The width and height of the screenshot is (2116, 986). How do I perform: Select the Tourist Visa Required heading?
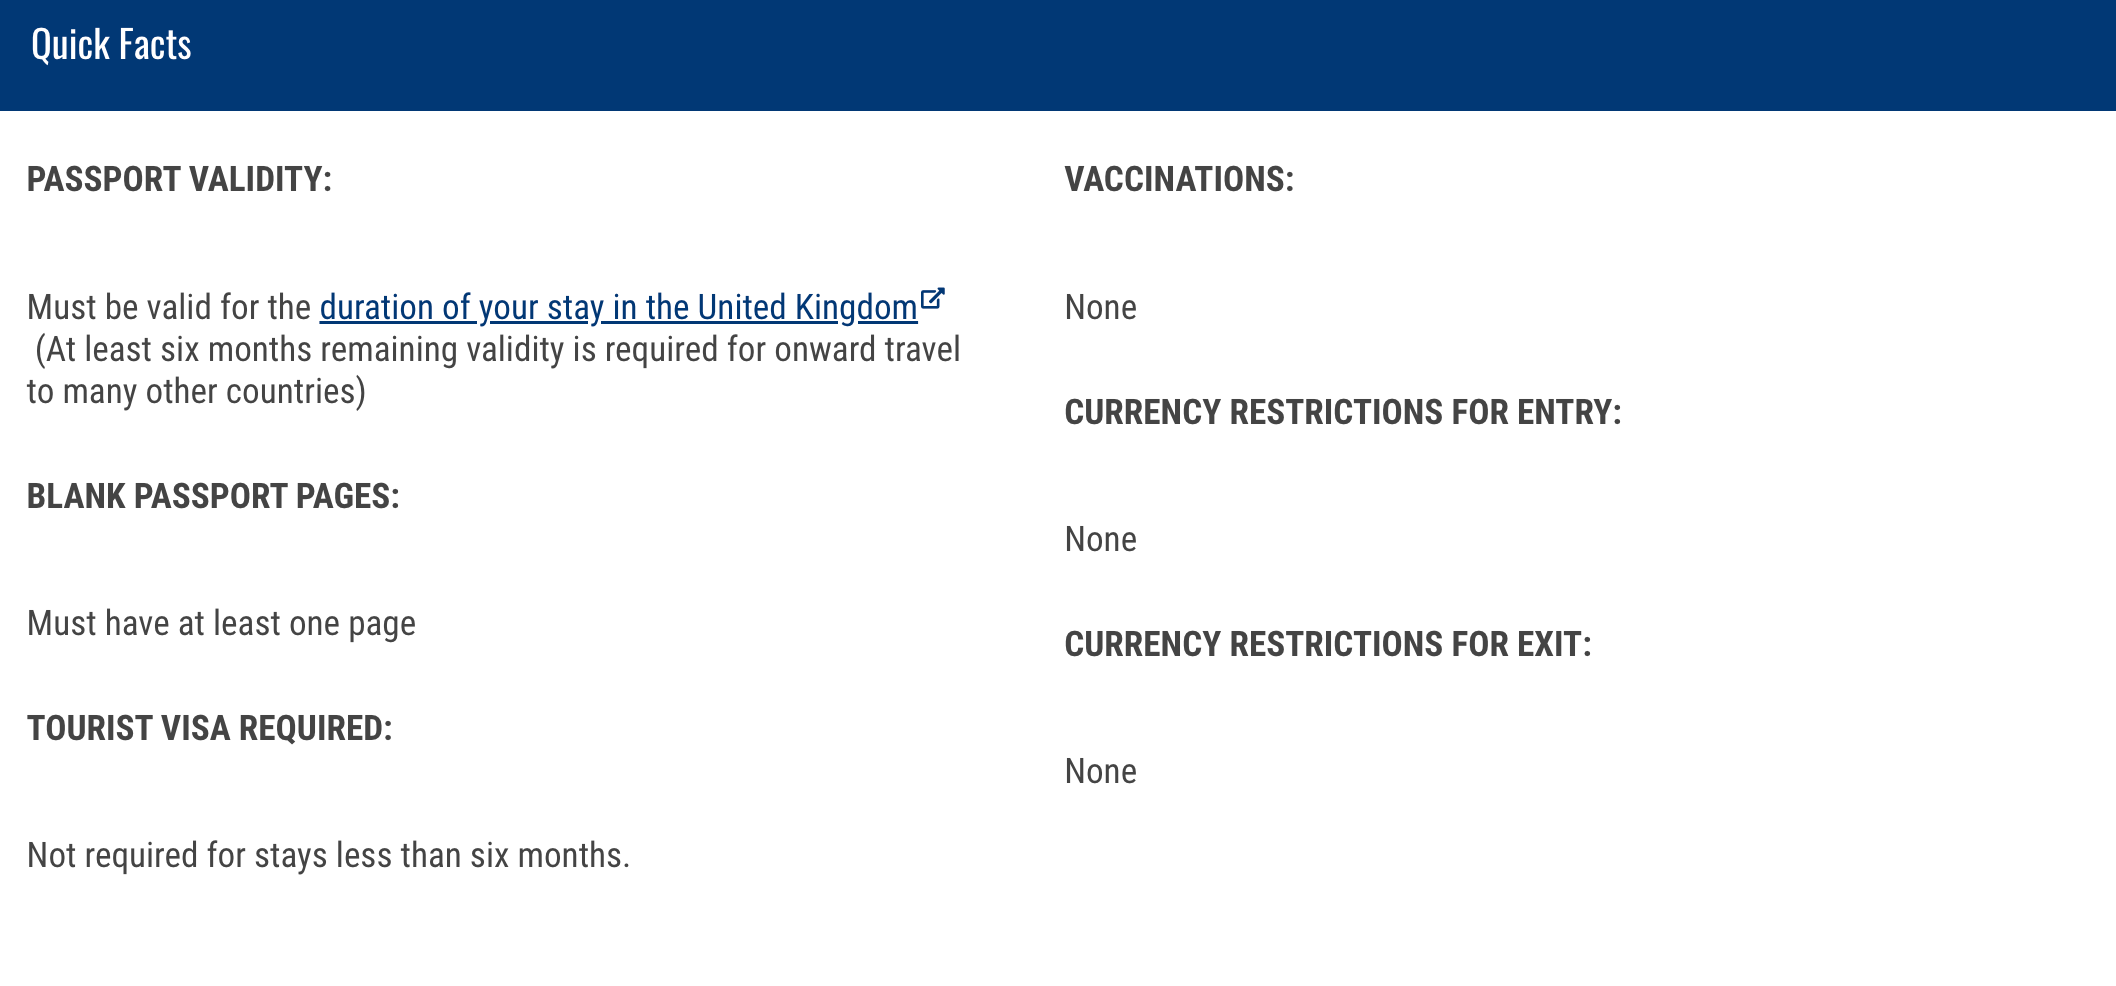click(x=210, y=728)
